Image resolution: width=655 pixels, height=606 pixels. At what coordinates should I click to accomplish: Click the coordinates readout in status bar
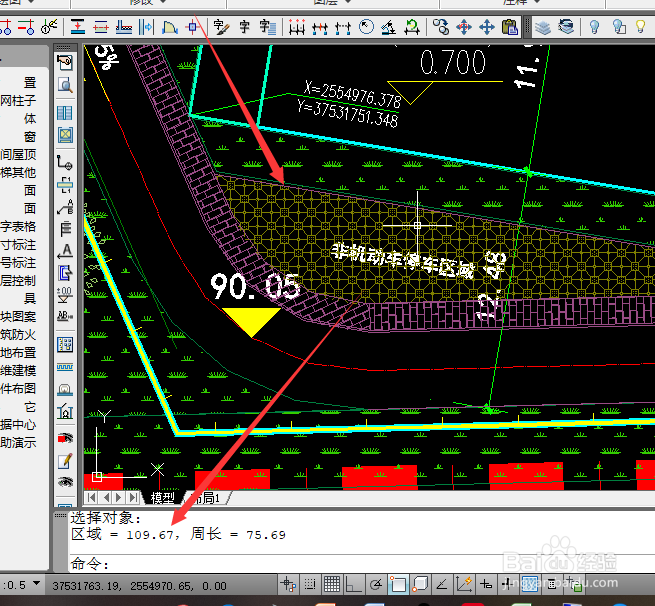pyautogui.click(x=139, y=586)
